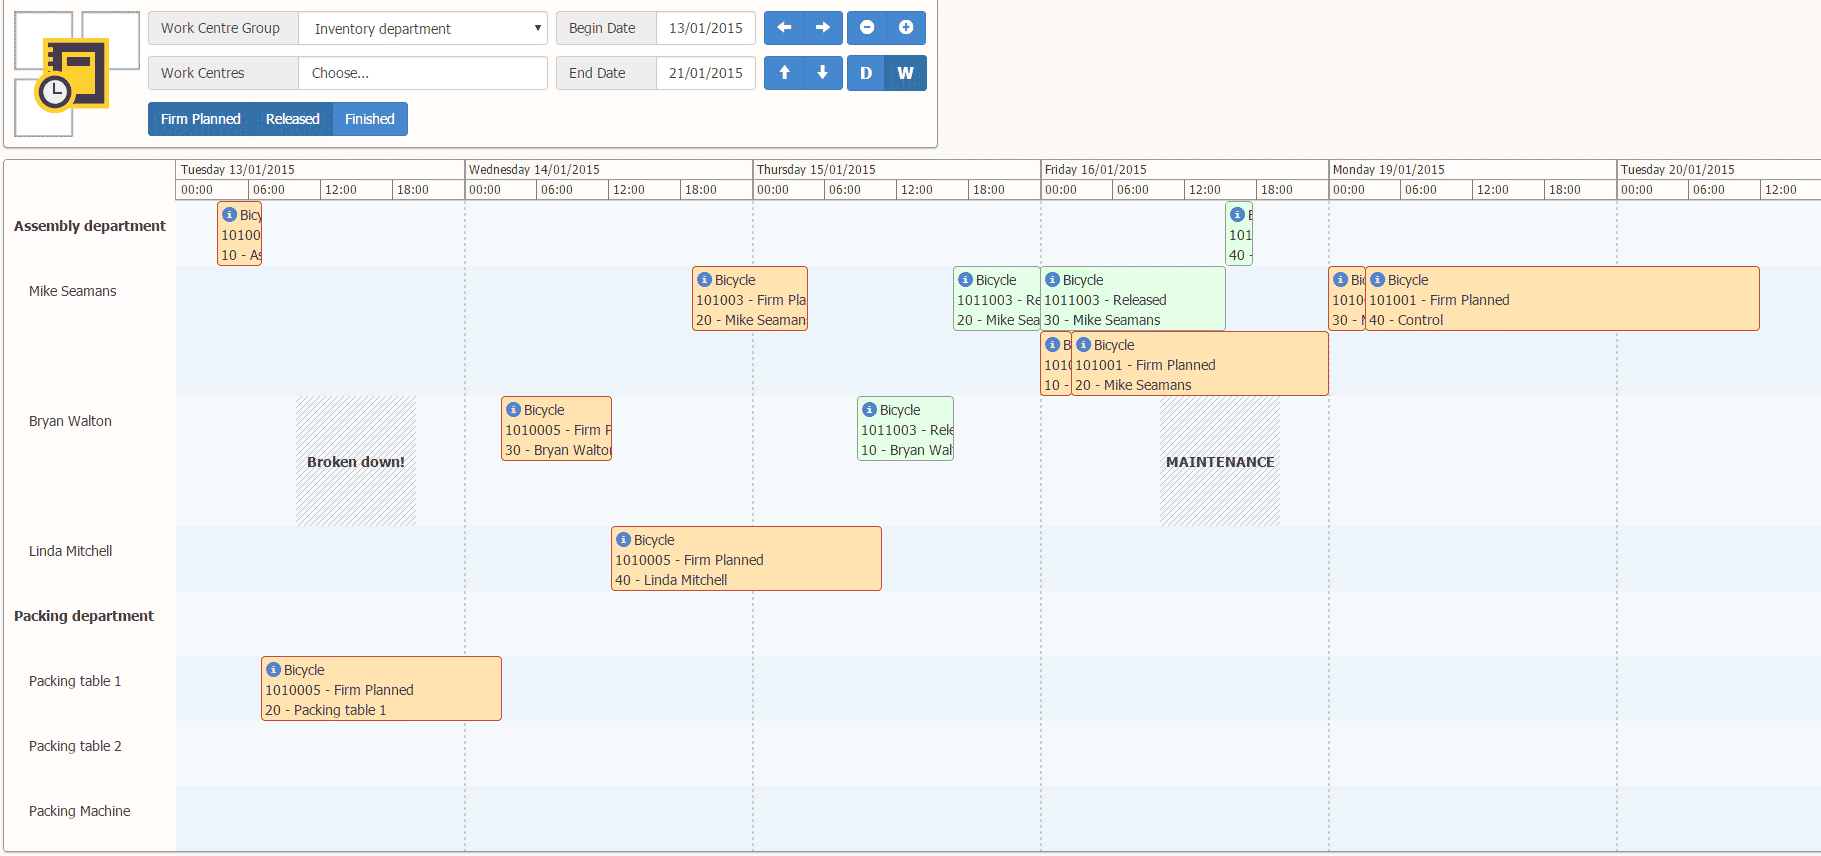Viewport: 1821px width, 856px height.
Task: Click the right arrow navigation button
Action: click(823, 28)
